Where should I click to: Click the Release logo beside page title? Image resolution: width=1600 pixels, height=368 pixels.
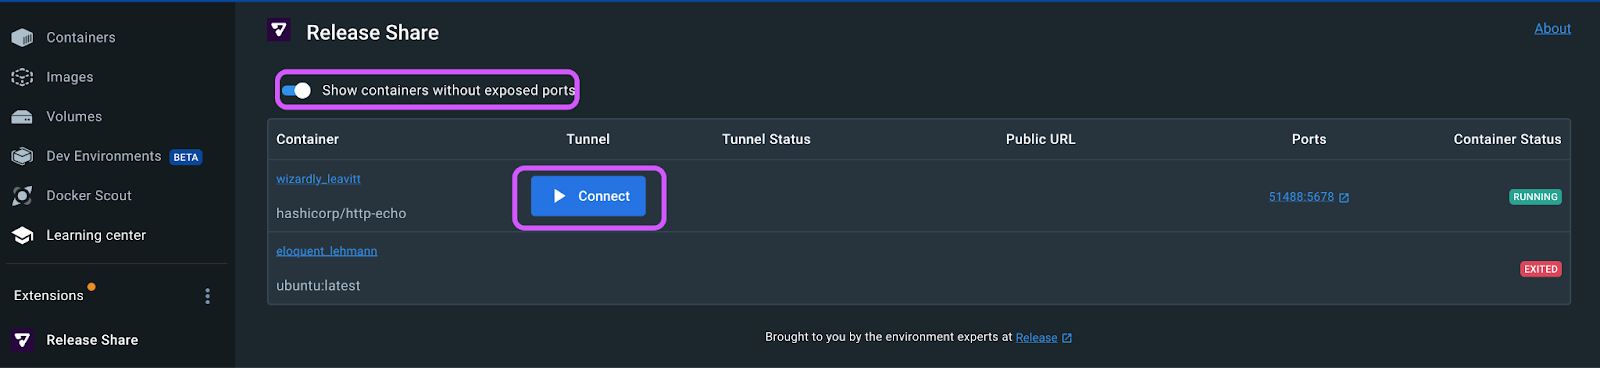point(279,31)
